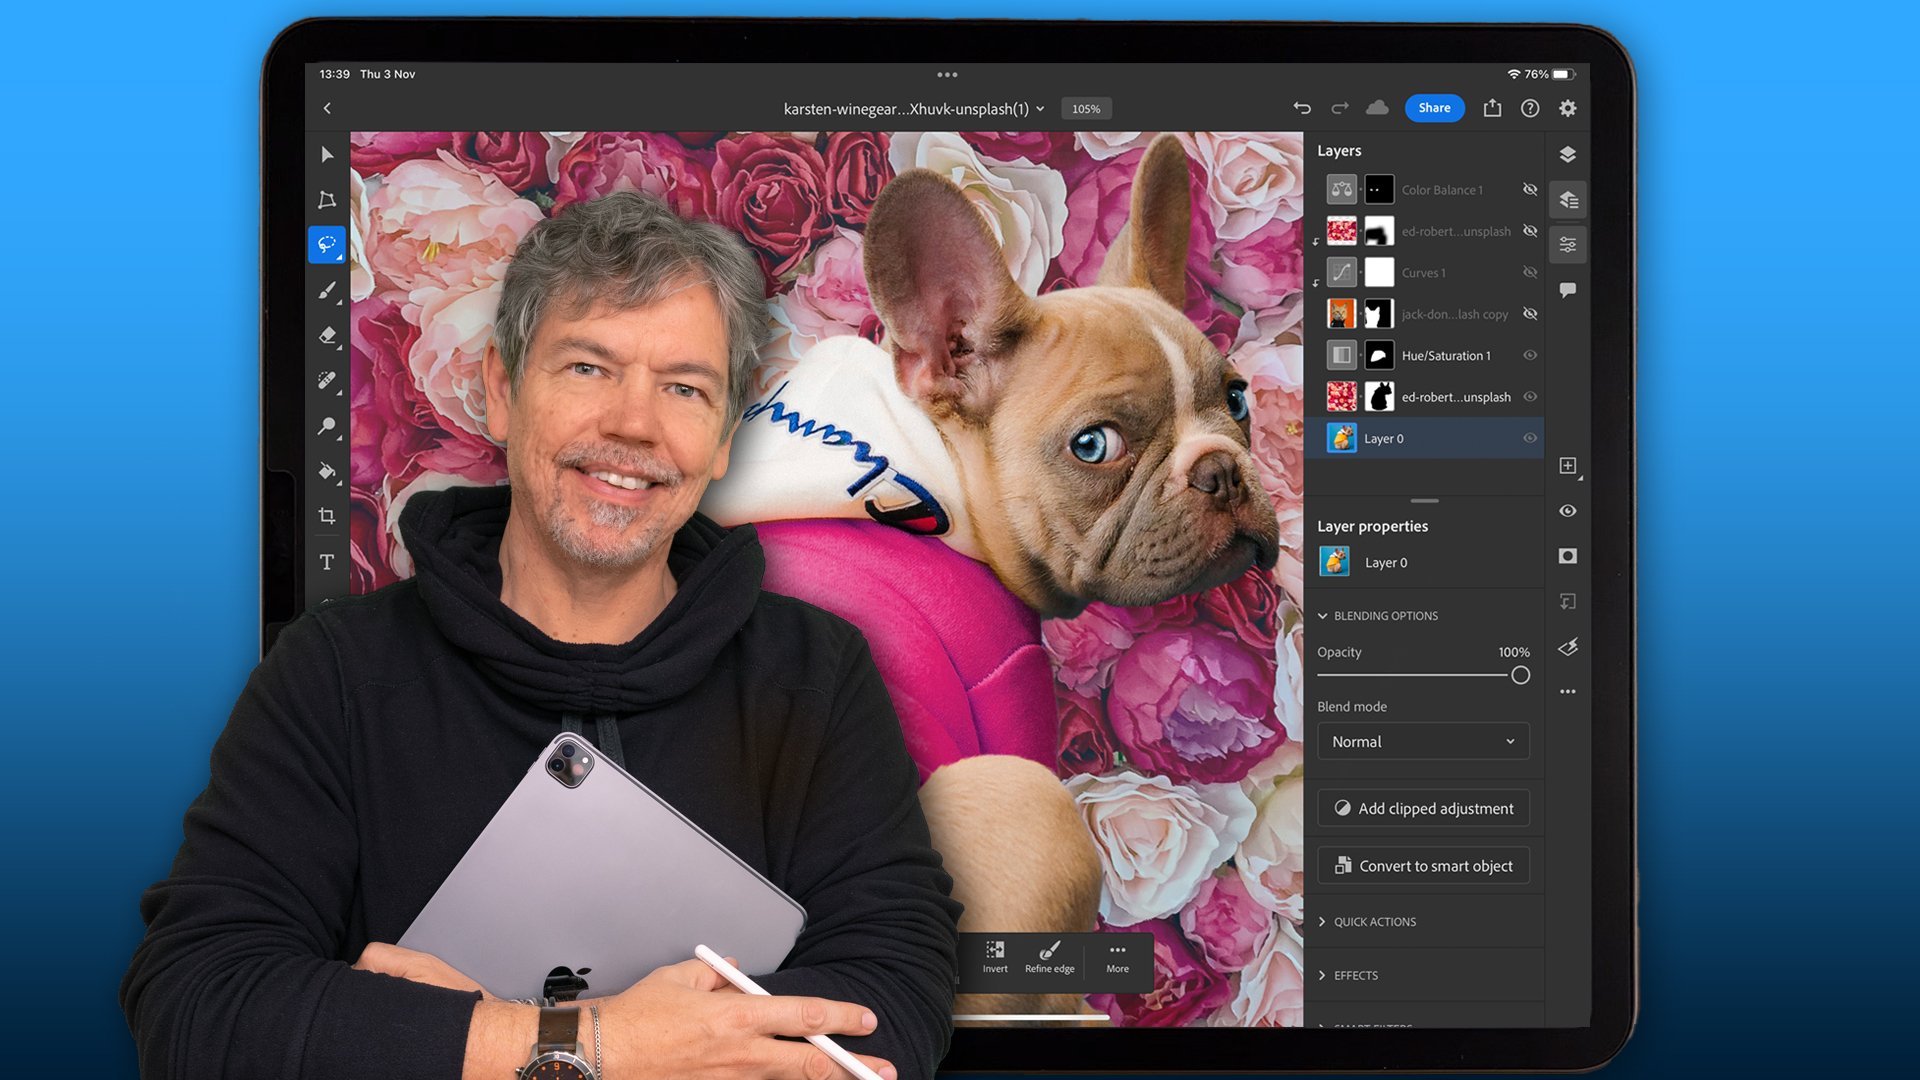Select the Eraser tool

[326, 335]
